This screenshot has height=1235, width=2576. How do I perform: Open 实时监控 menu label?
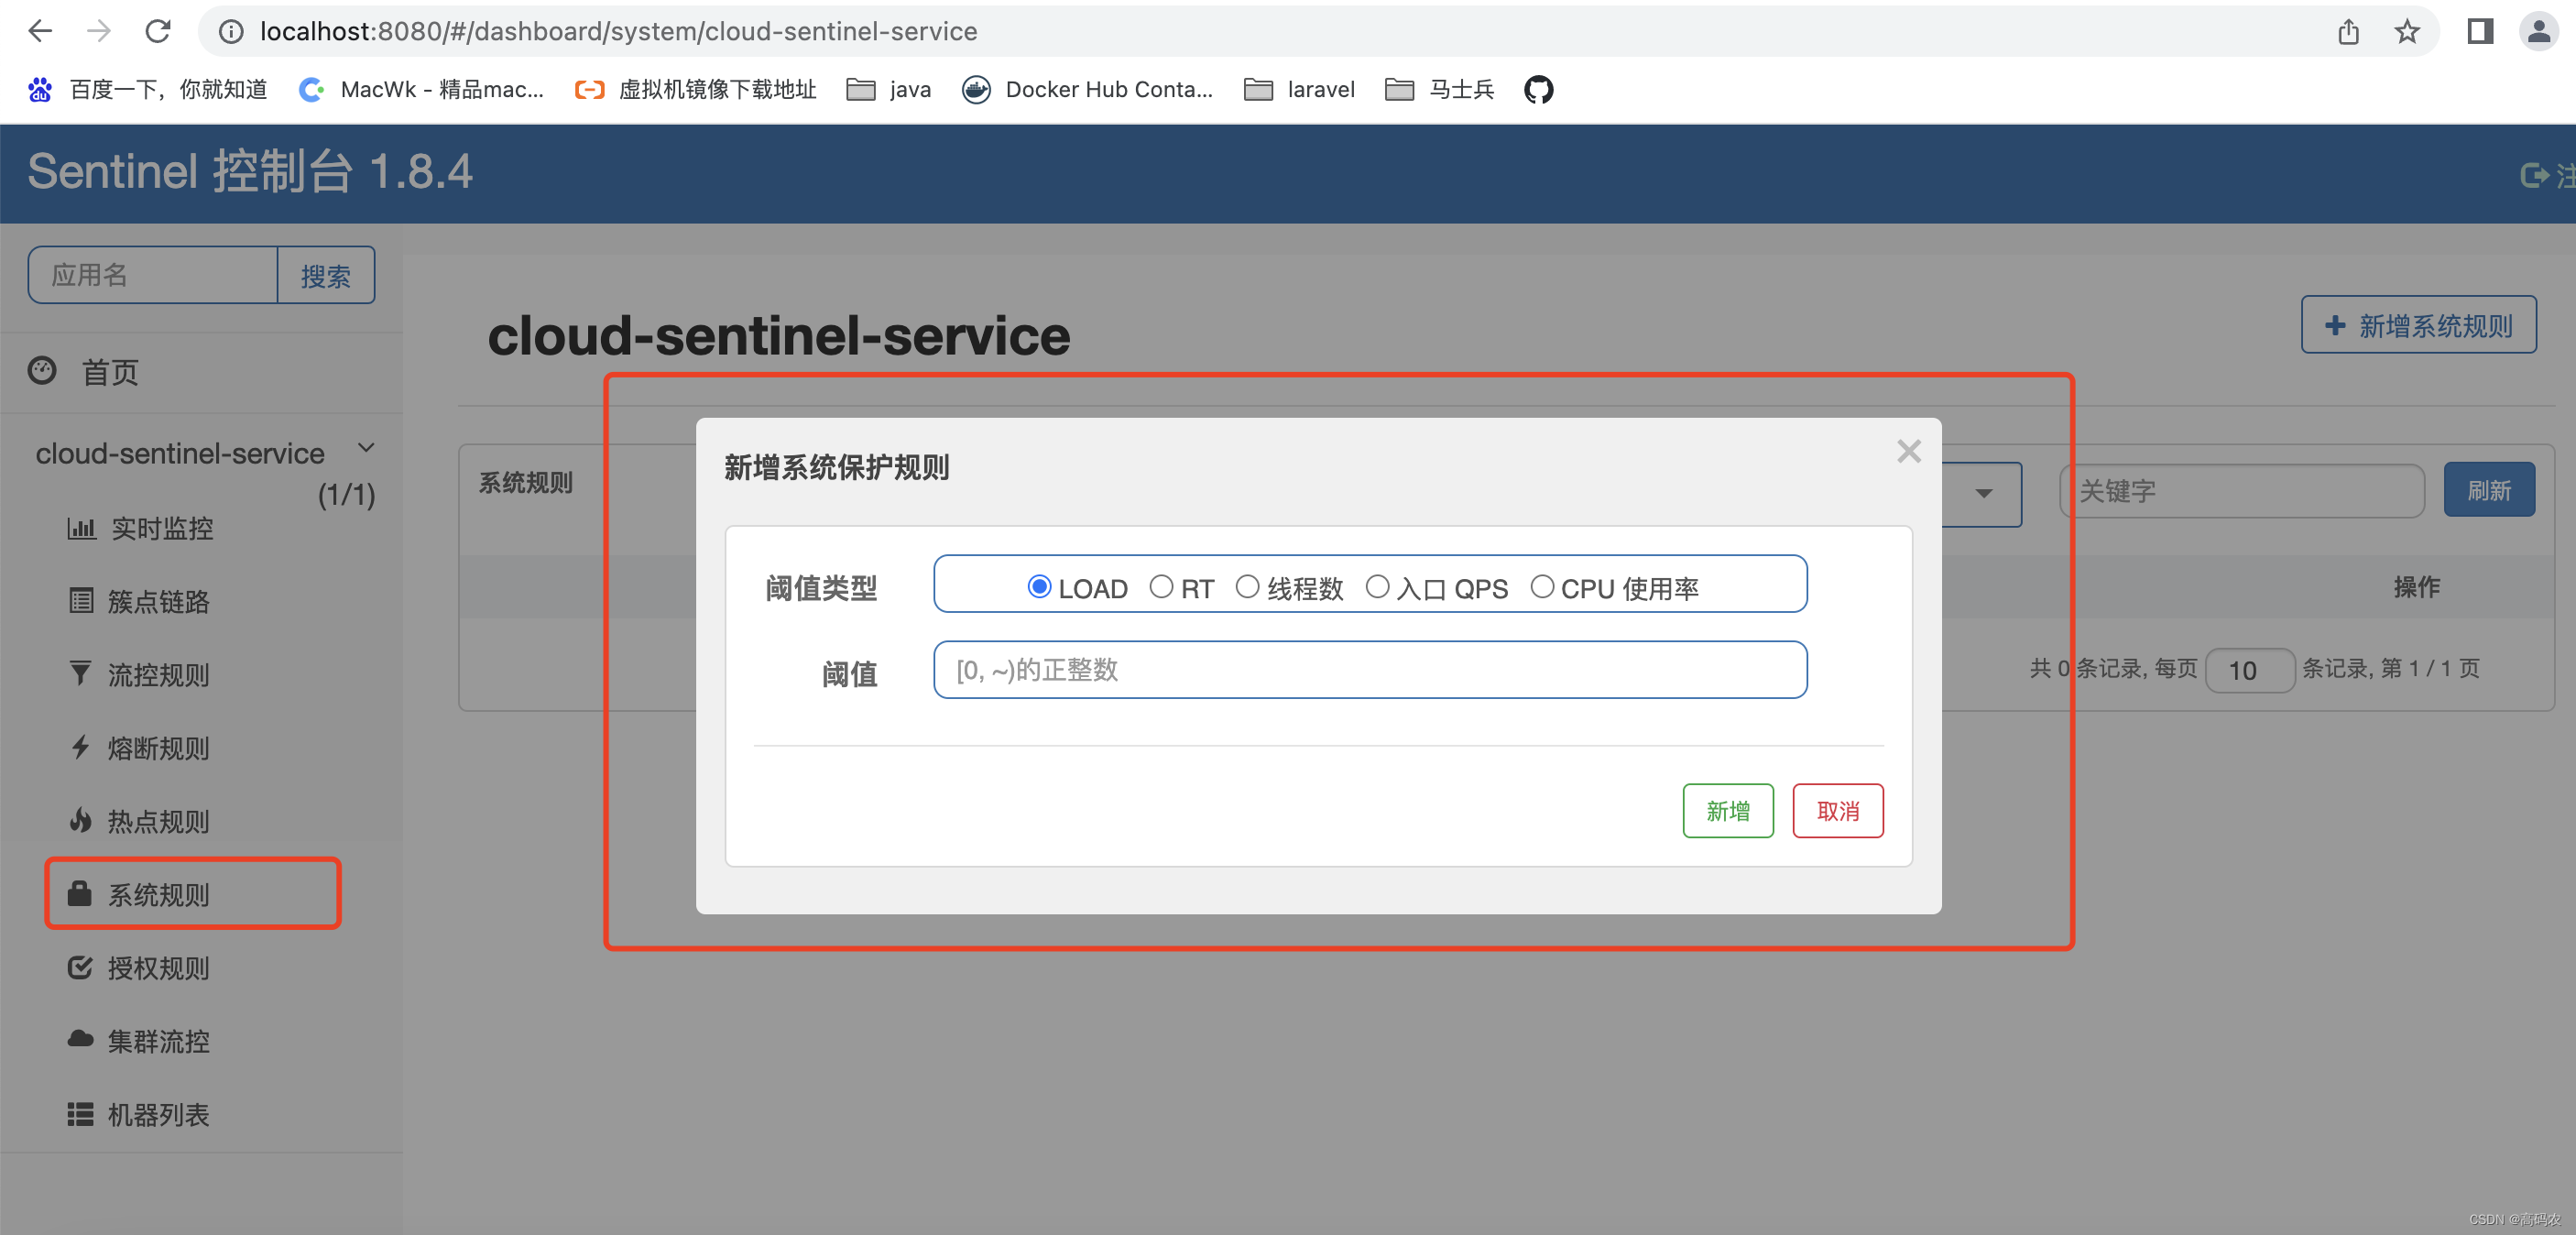(x=162, y=528)
